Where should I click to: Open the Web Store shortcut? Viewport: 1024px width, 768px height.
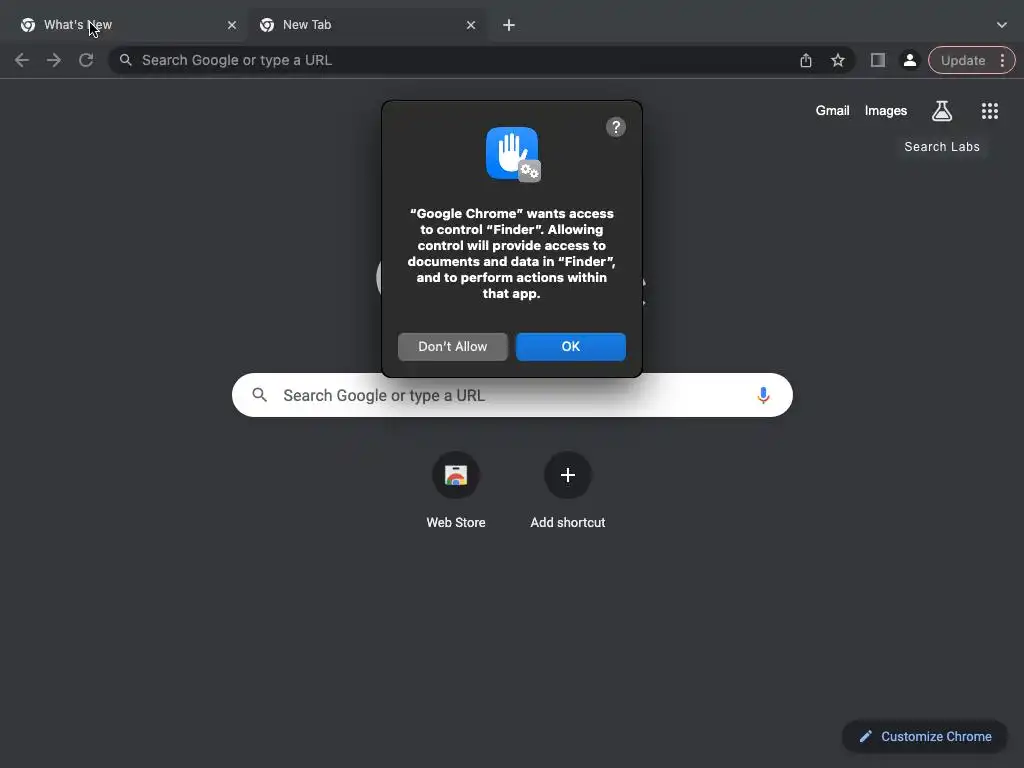pyautogui.click(x=456, y=475)
